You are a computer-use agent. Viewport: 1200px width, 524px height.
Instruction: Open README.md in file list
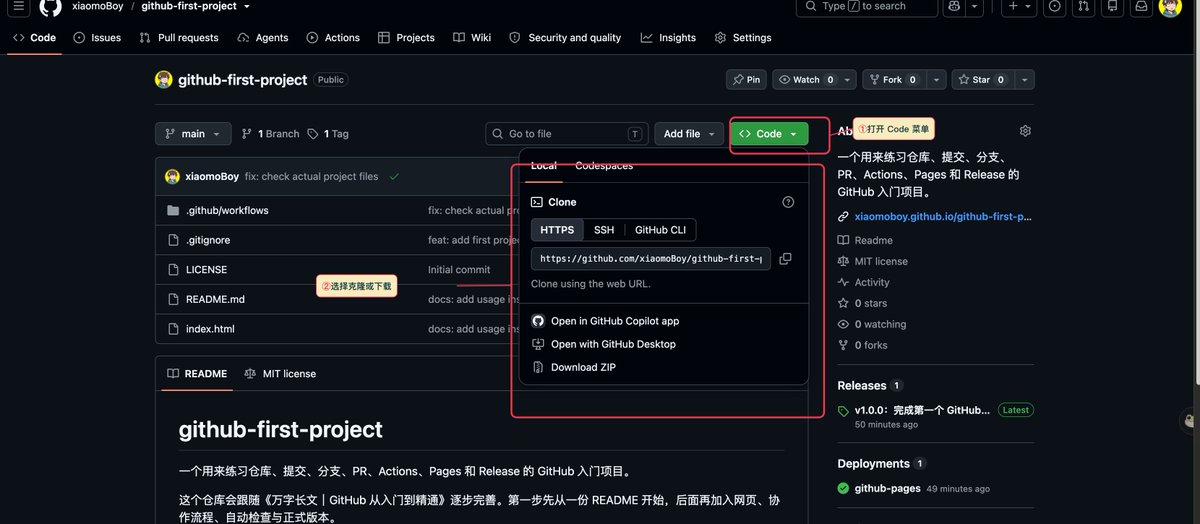(215, 299)
